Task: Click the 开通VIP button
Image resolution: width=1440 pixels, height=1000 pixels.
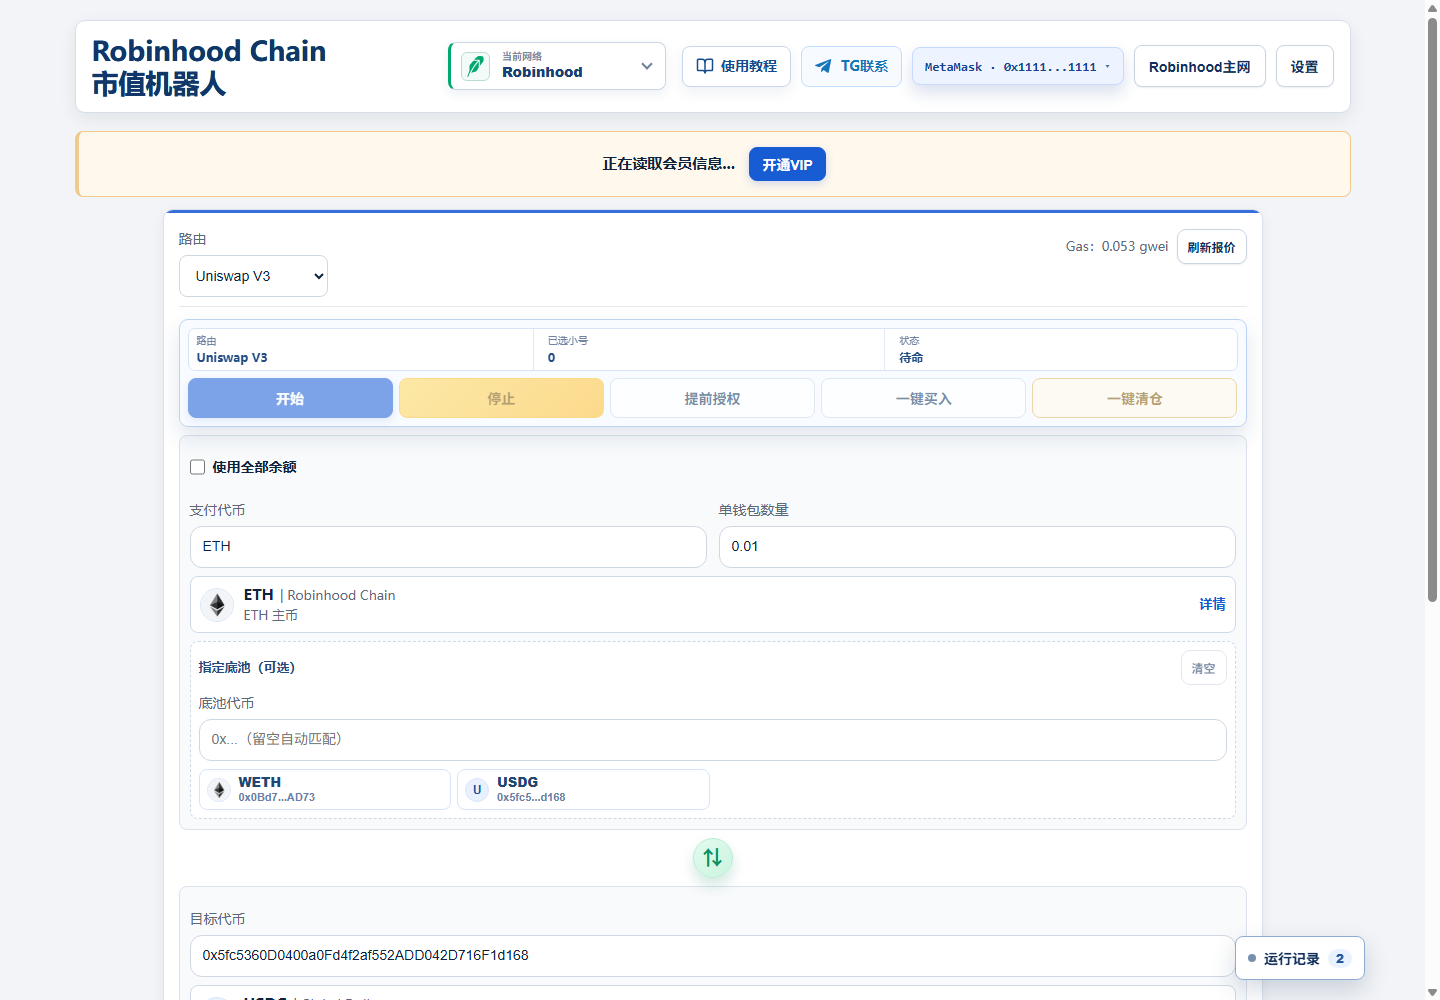Action: 787,164
